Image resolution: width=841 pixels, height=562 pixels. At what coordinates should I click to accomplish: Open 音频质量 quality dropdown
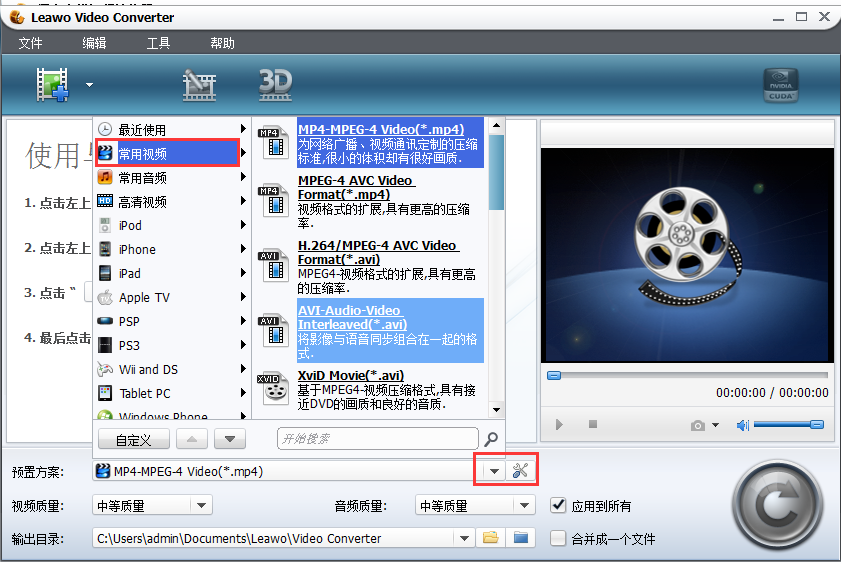pyautogui.click(x=524, y=506)
